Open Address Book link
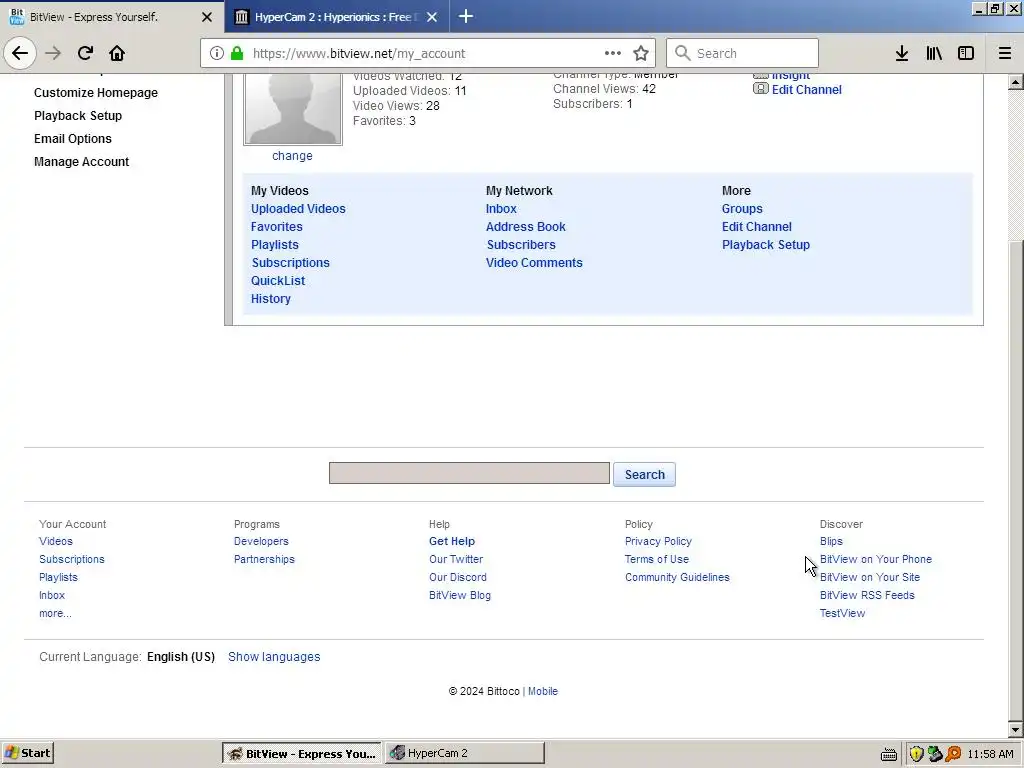Image resolution: width=1024 pixels, height=768 pixels. 526,227
